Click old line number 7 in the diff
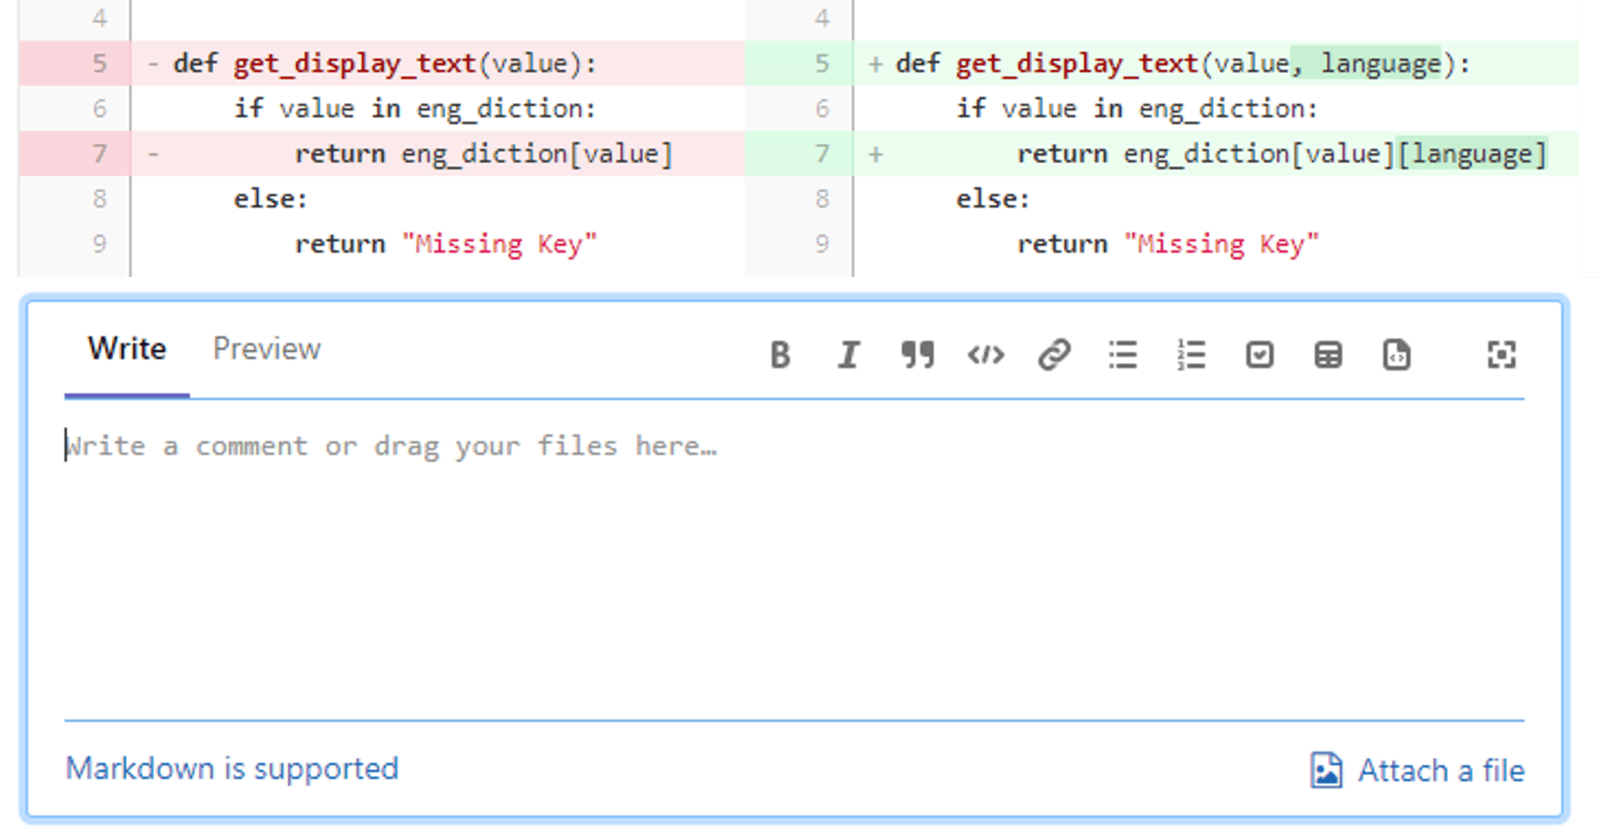Screen dimensions: 1600x836 (x=100, y=153)
